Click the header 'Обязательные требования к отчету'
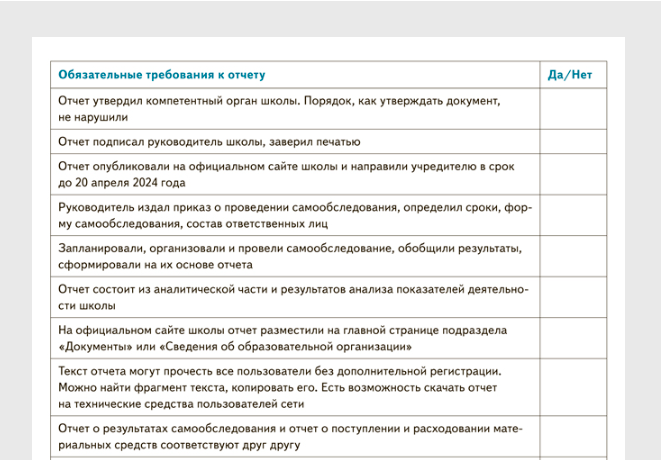 pos(161,75)
